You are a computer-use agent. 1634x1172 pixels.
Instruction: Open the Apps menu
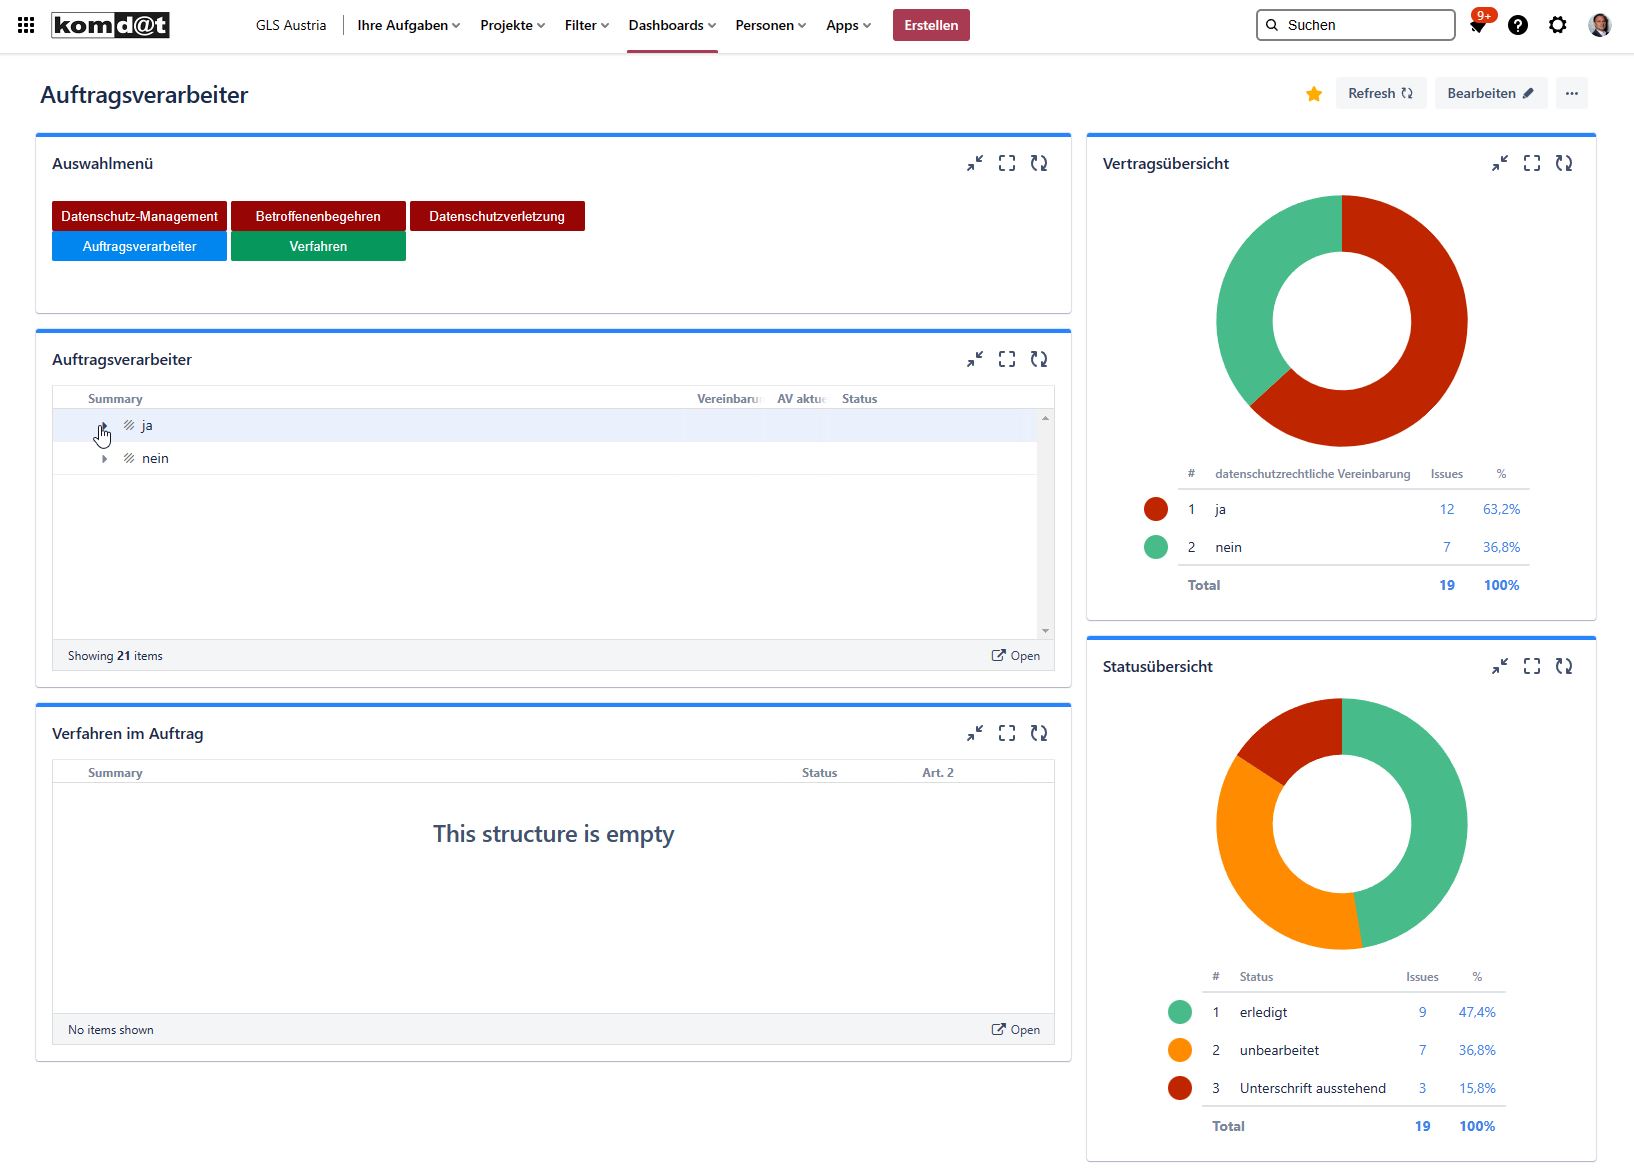[x=848, y=25]
